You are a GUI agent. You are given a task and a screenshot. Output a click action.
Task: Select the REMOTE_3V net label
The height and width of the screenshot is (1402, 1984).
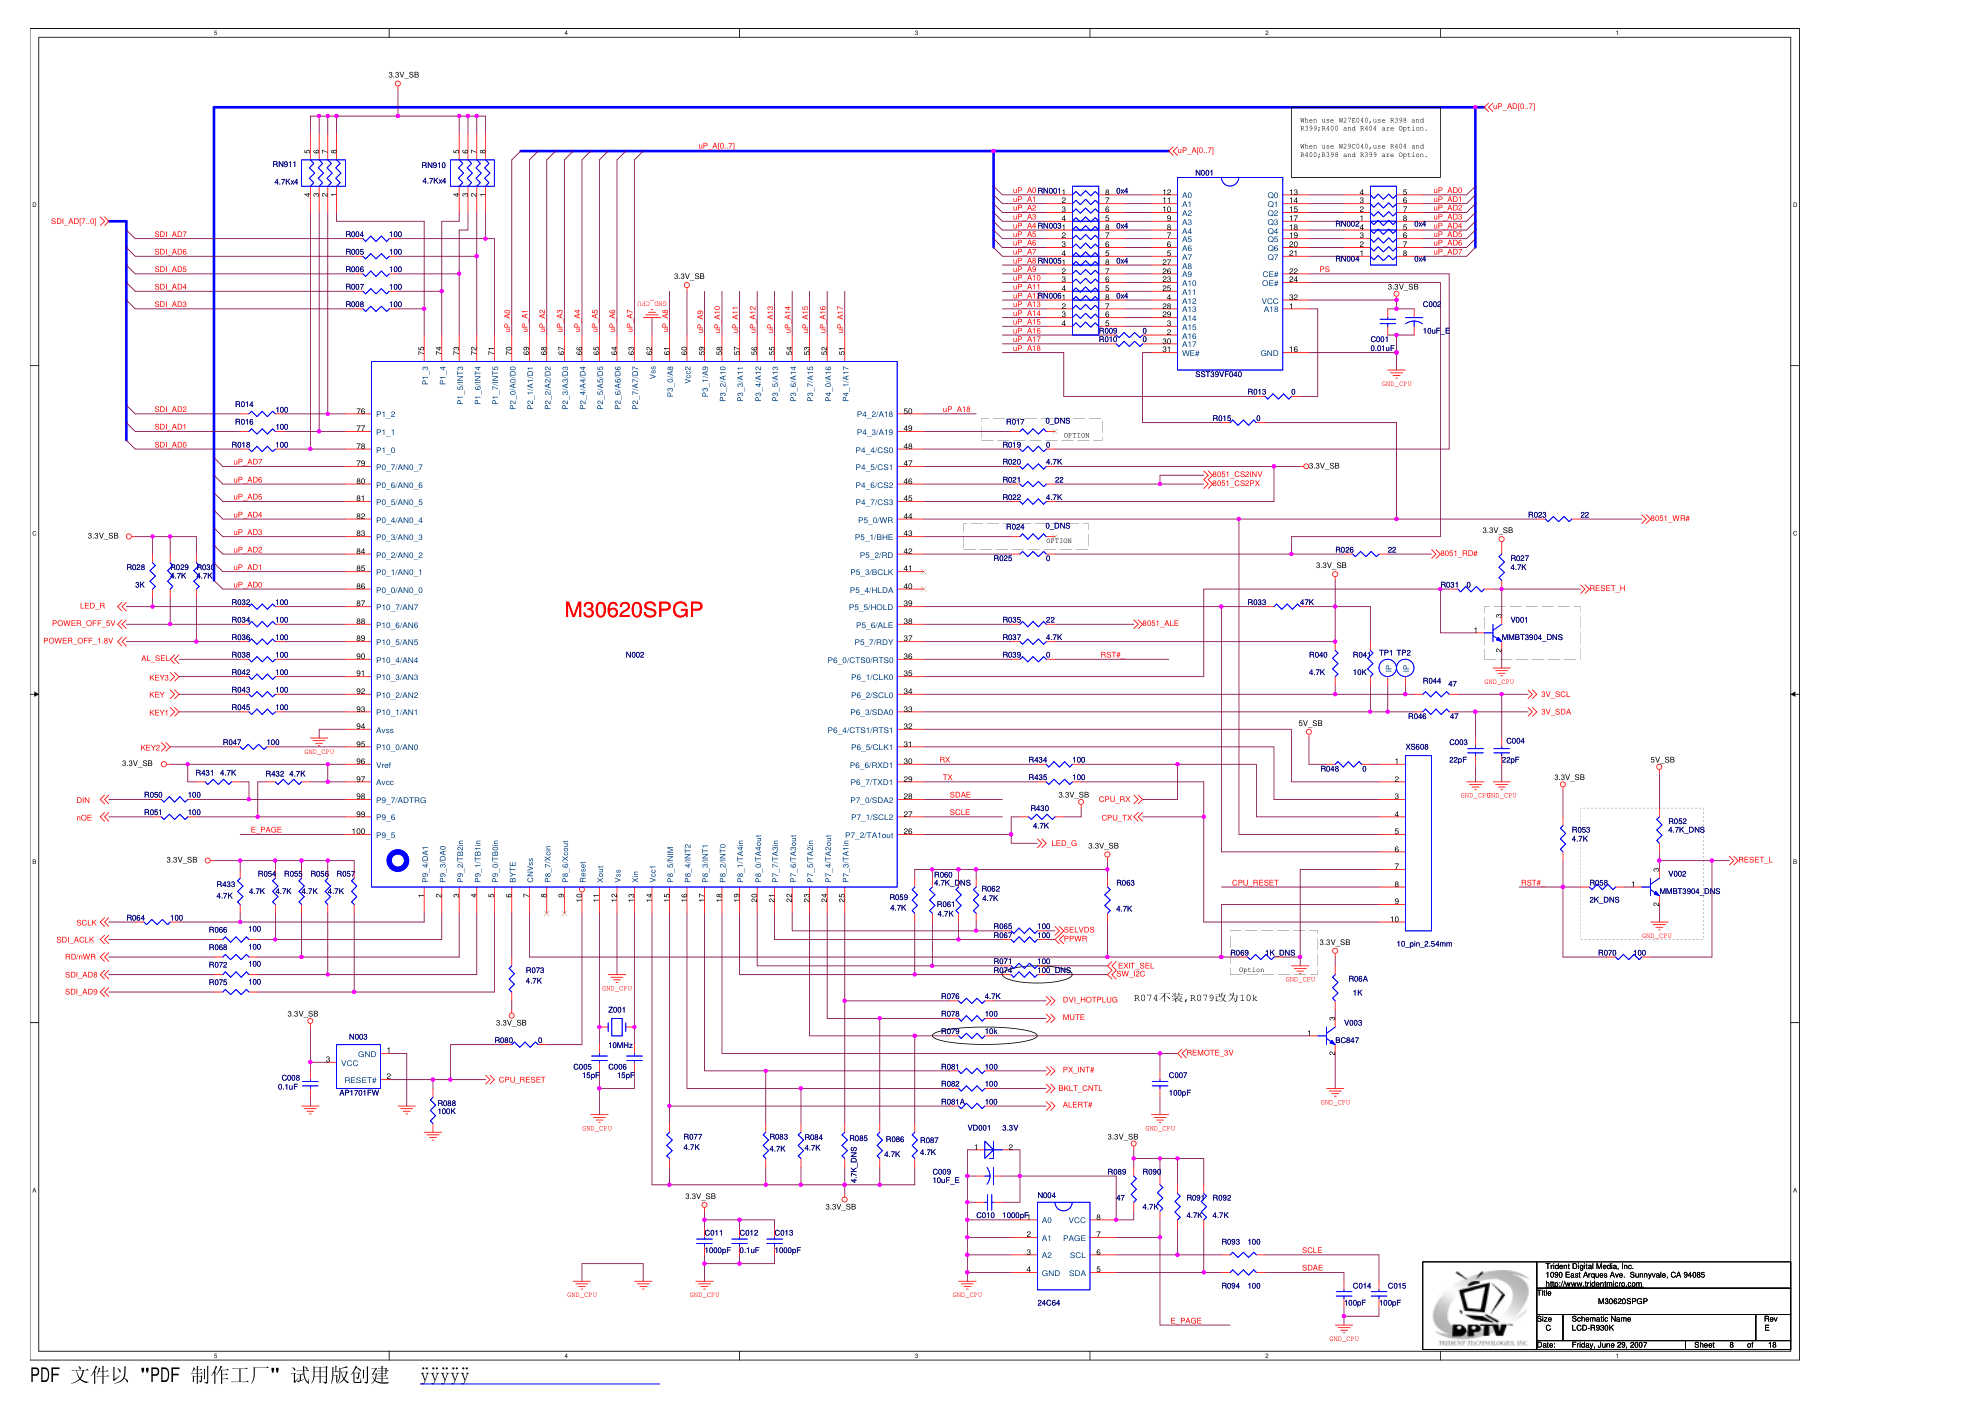(1209, 1053)
